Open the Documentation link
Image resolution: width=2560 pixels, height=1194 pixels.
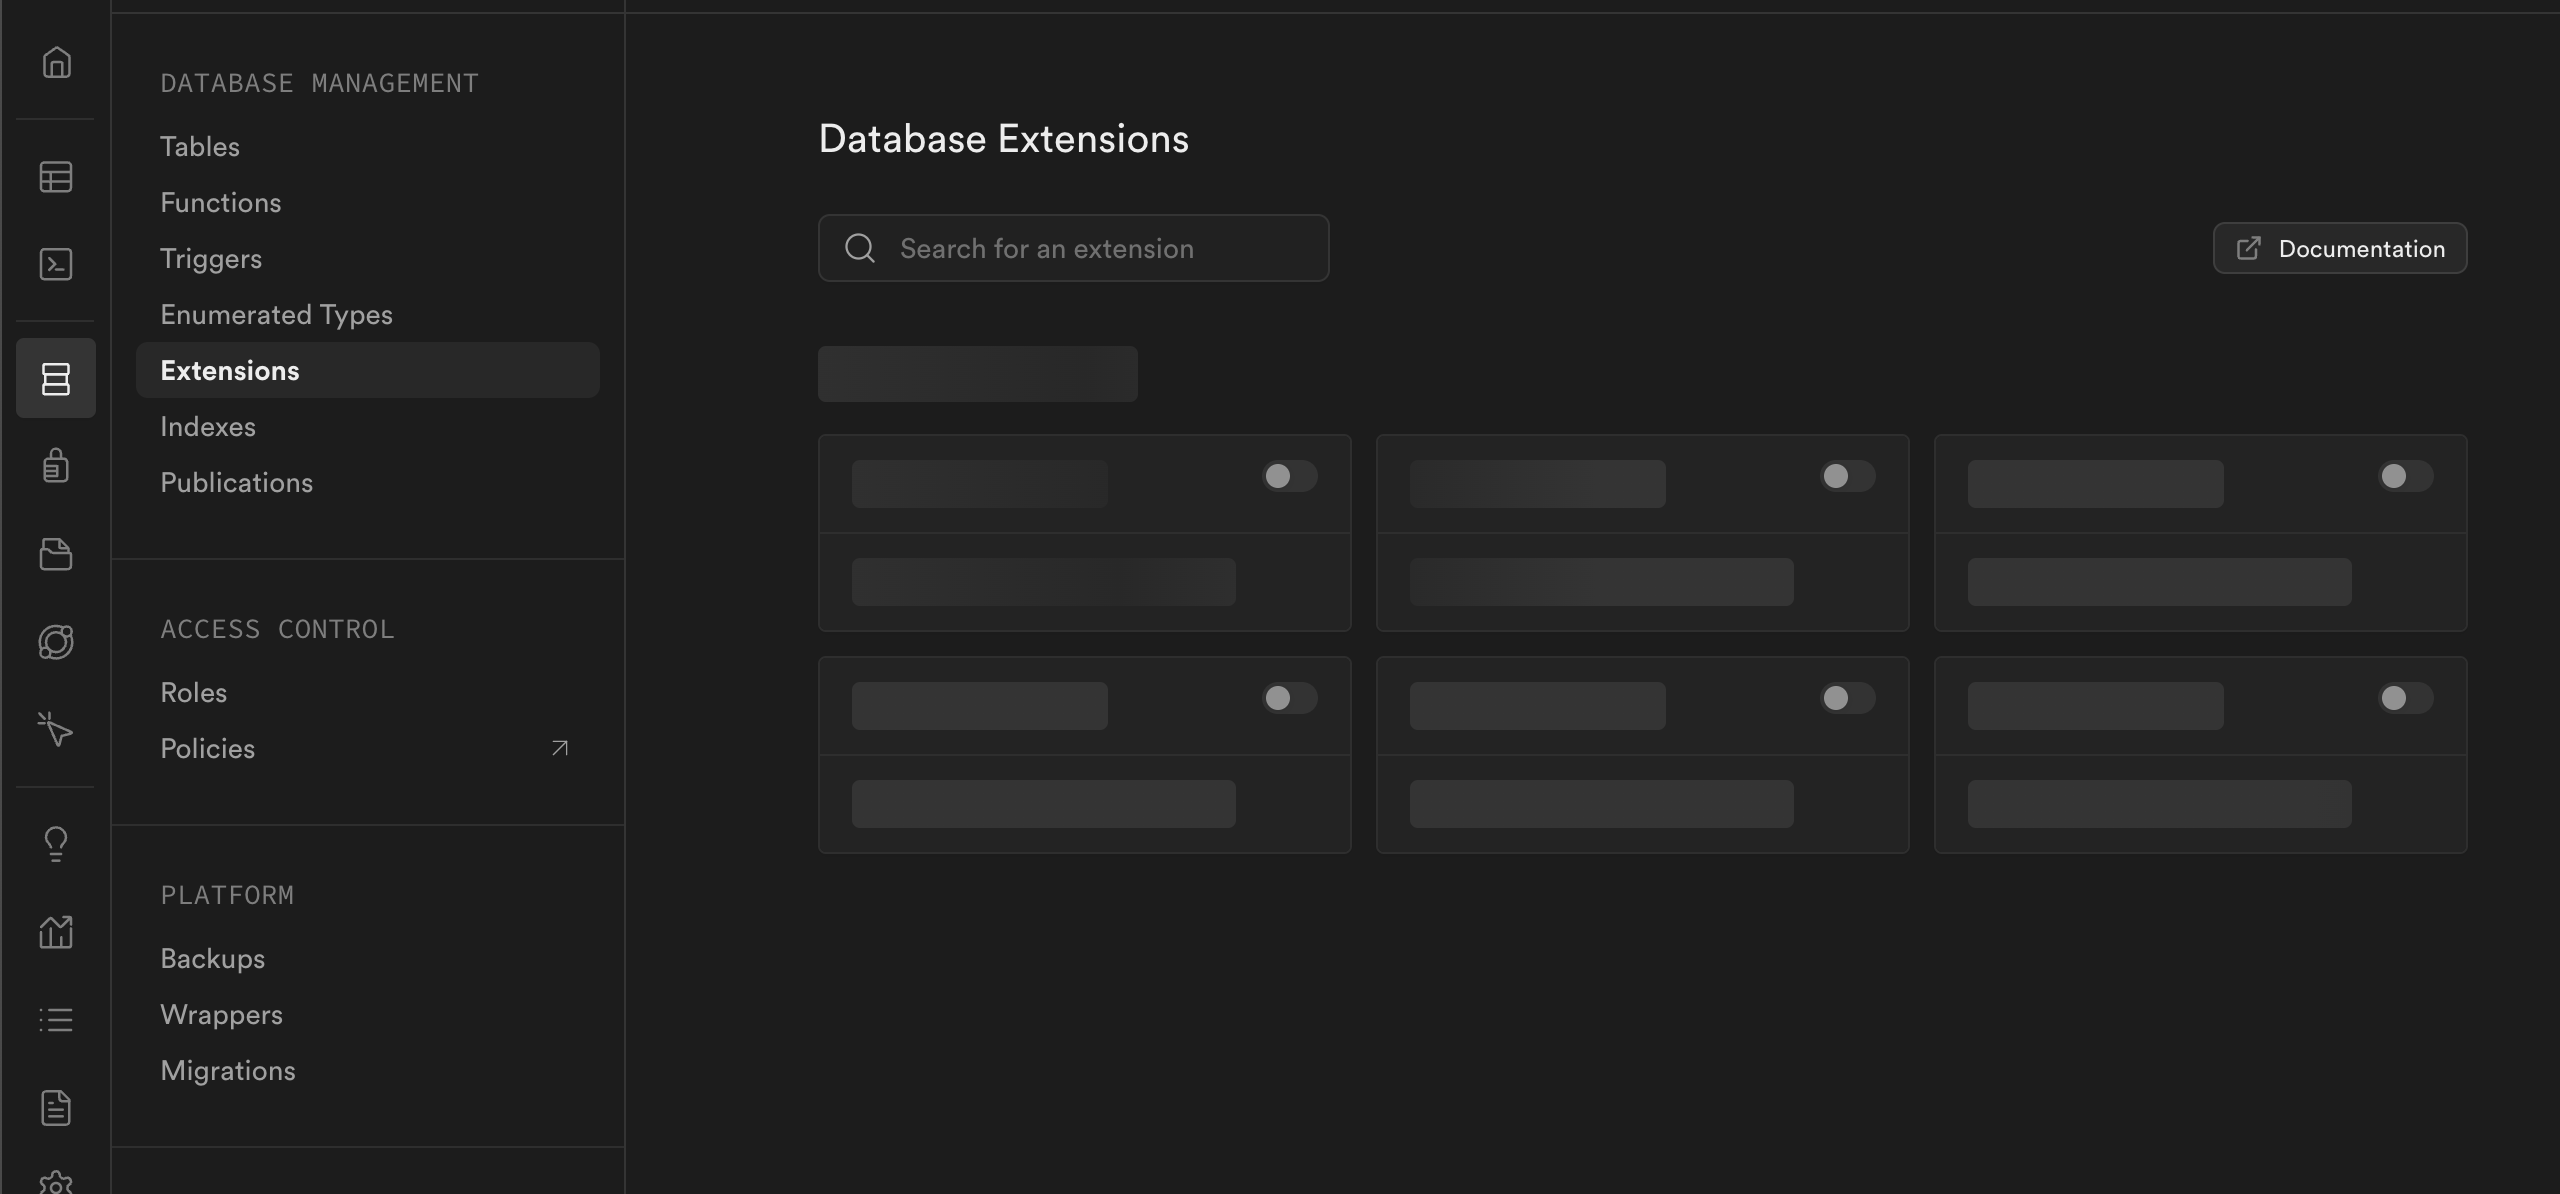click(x=2340, y=248)
